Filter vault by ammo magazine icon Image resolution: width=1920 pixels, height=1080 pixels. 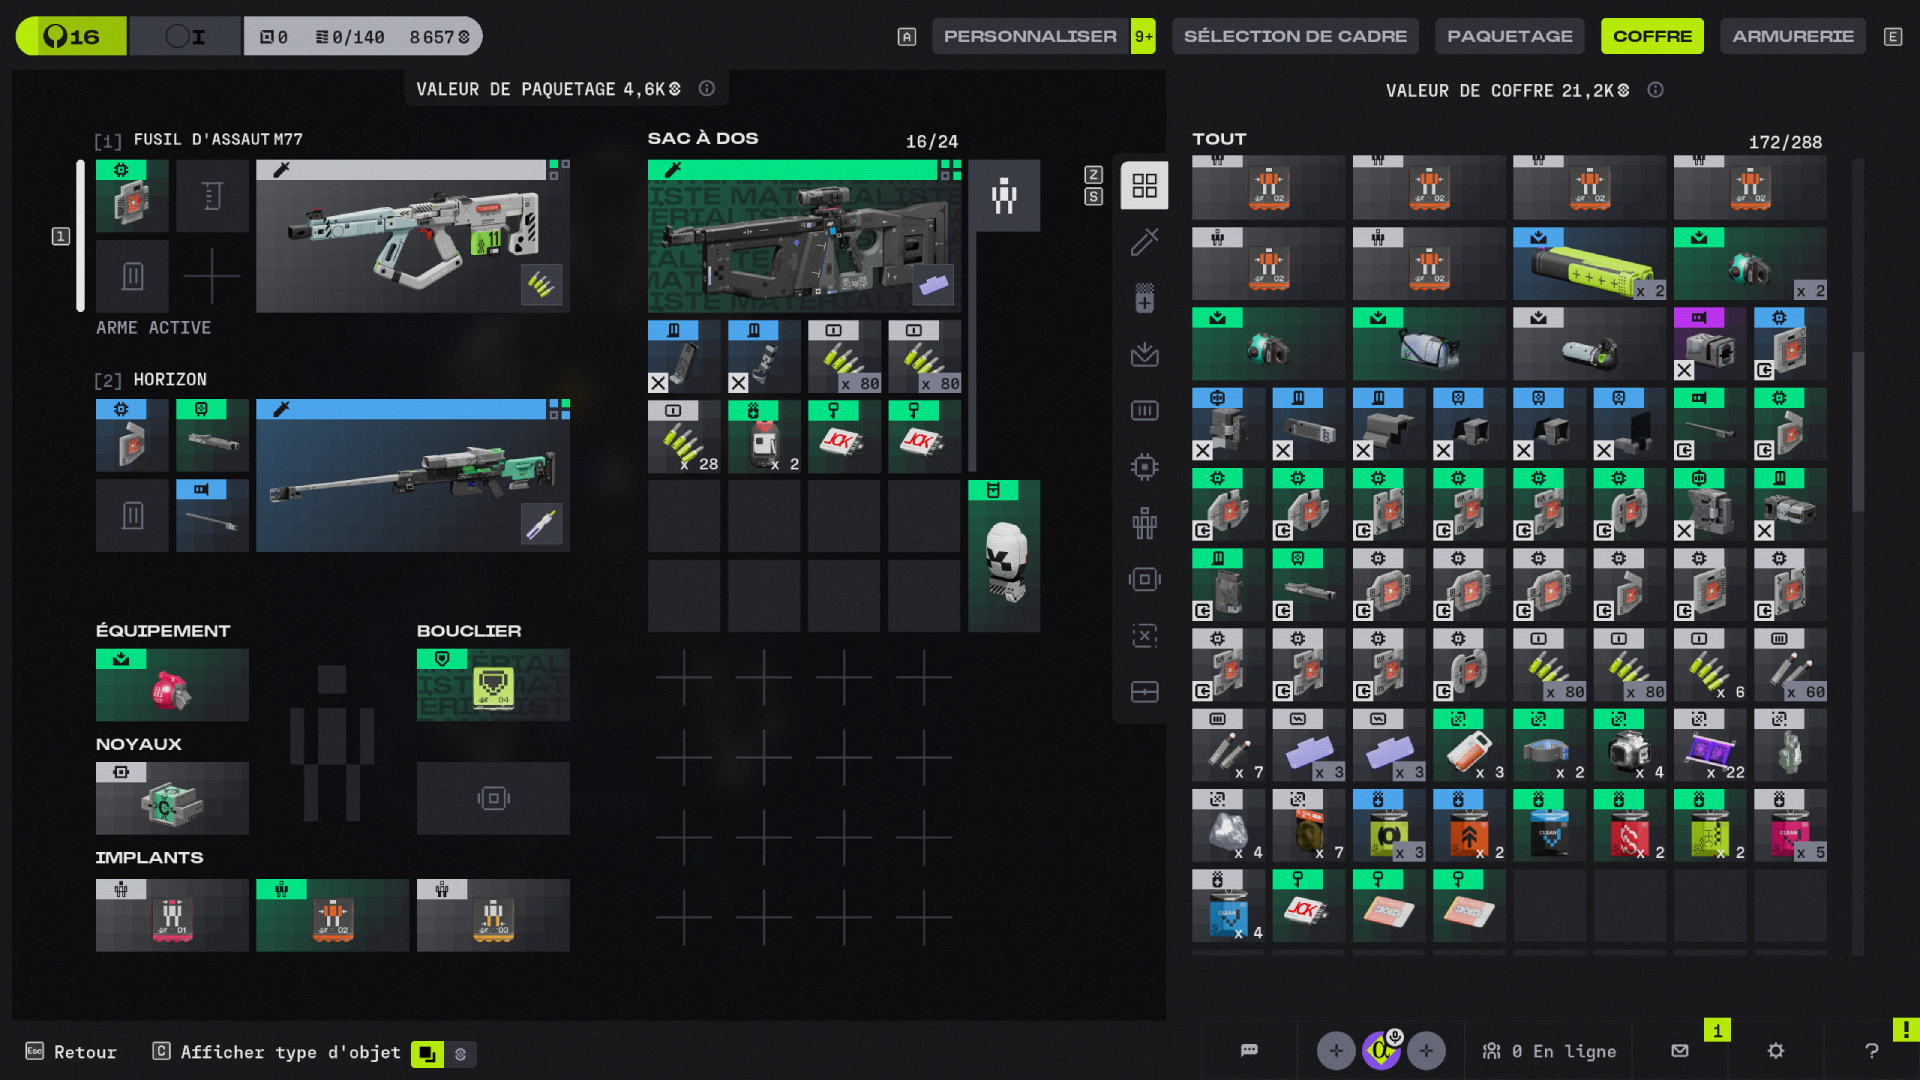[1144, 411]
